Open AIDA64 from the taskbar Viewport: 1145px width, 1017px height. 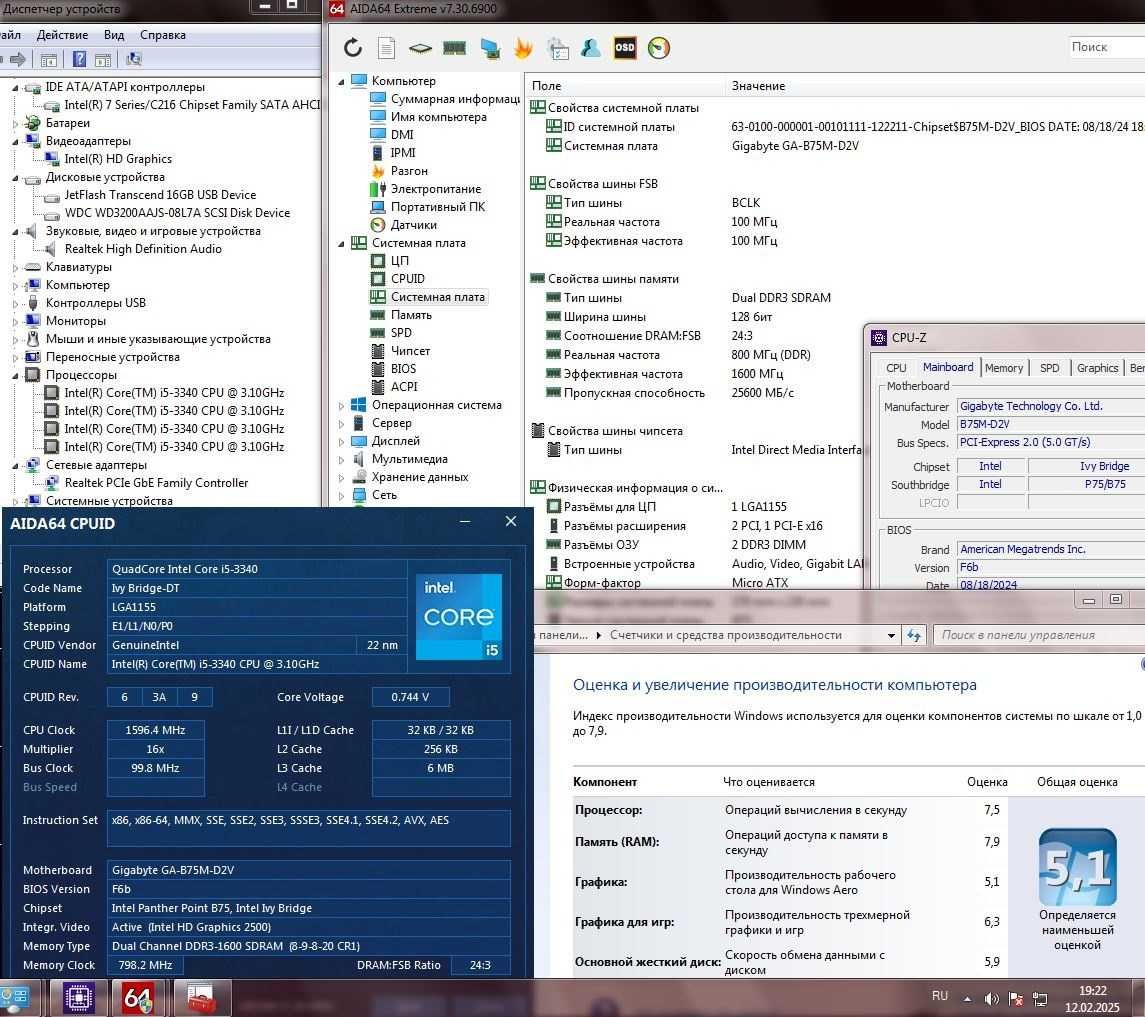138,998
